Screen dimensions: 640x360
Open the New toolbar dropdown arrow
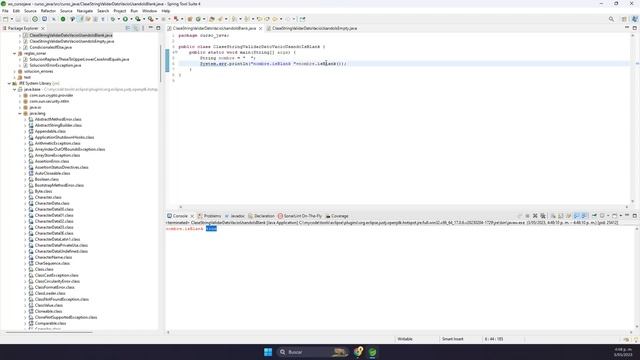[11, 19]
